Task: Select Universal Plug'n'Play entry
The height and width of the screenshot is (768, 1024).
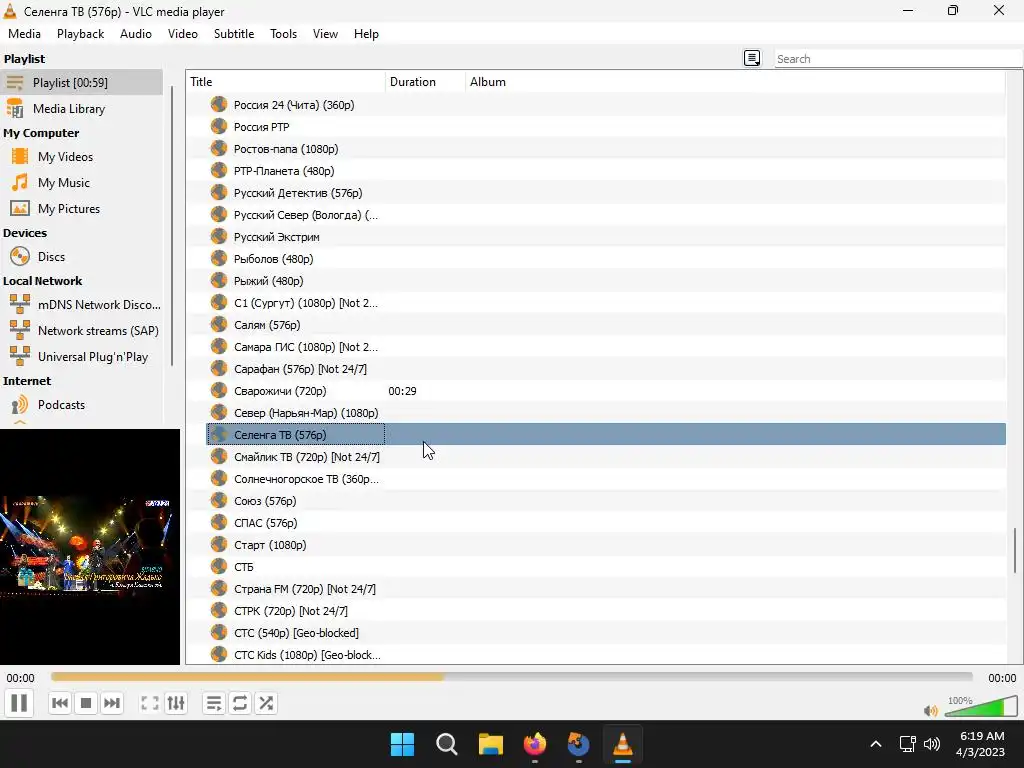Action: pyautogui.click(x=82, y=357)
